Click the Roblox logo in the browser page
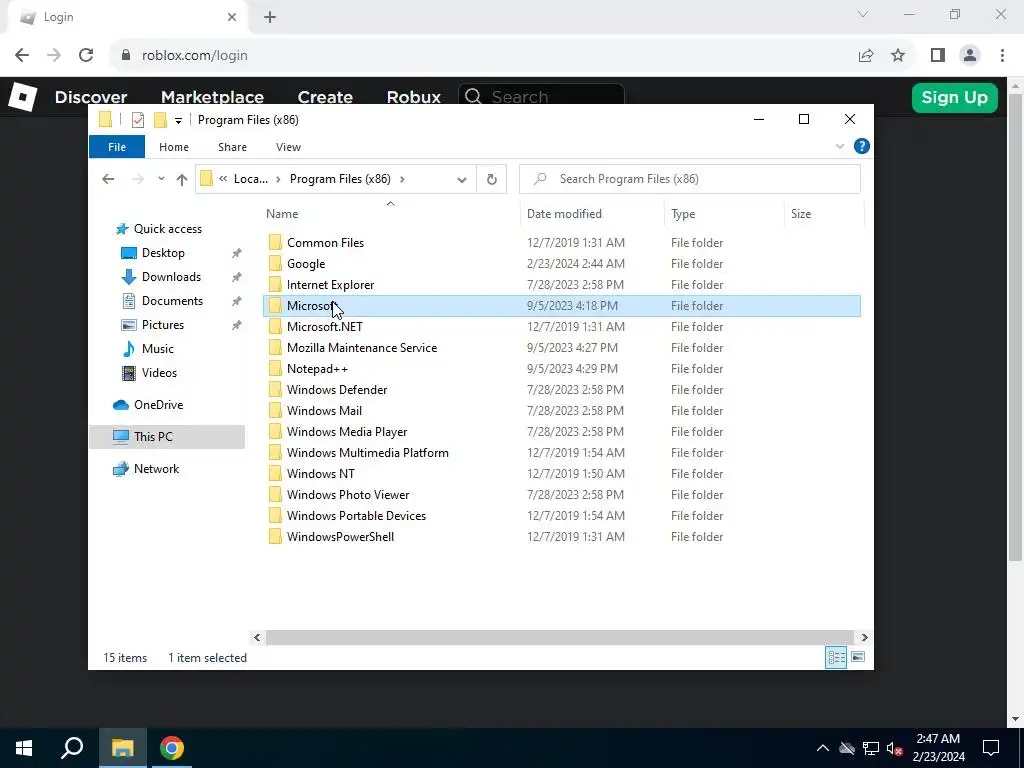Screen dimensions: 1024x768 pos(23,97)
